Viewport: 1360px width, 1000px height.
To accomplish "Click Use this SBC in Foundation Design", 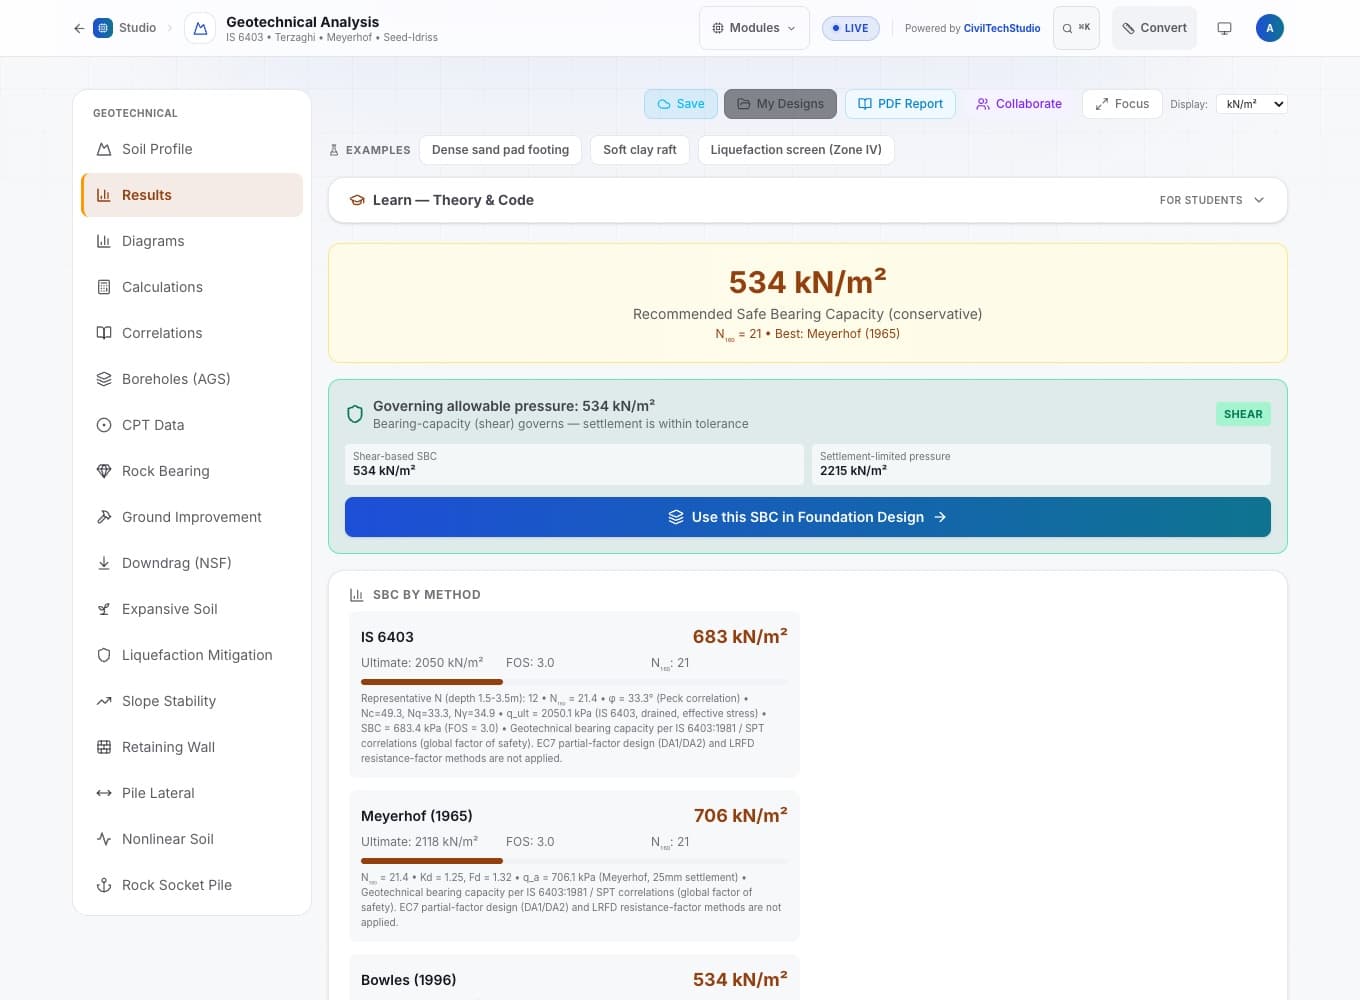I will pyautogui.click(x=807, y=517).
